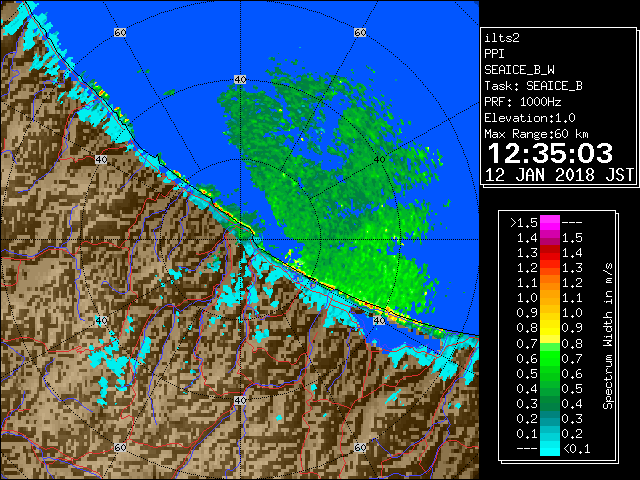Click the 'Max Range:60 km' line
The width and height of the screenshot is (640, 480).
click(536, 134)
